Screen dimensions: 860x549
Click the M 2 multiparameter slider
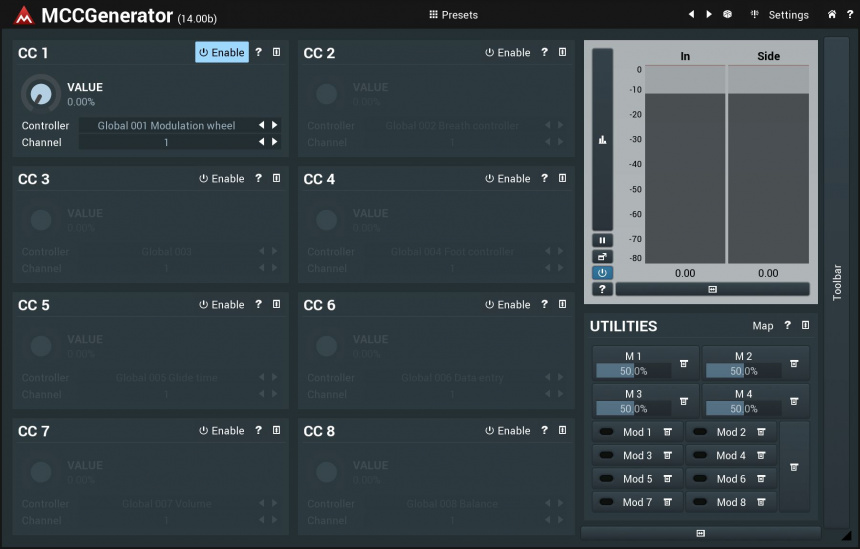pos(744,371)
